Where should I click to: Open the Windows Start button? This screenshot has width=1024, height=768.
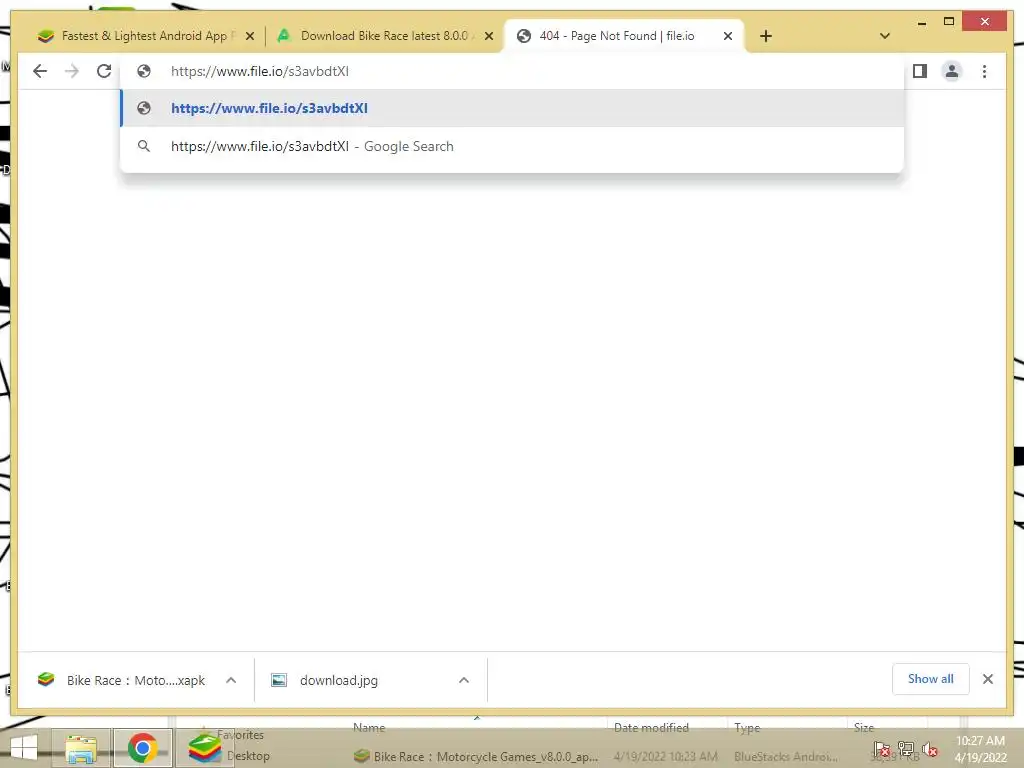point(24,748)
